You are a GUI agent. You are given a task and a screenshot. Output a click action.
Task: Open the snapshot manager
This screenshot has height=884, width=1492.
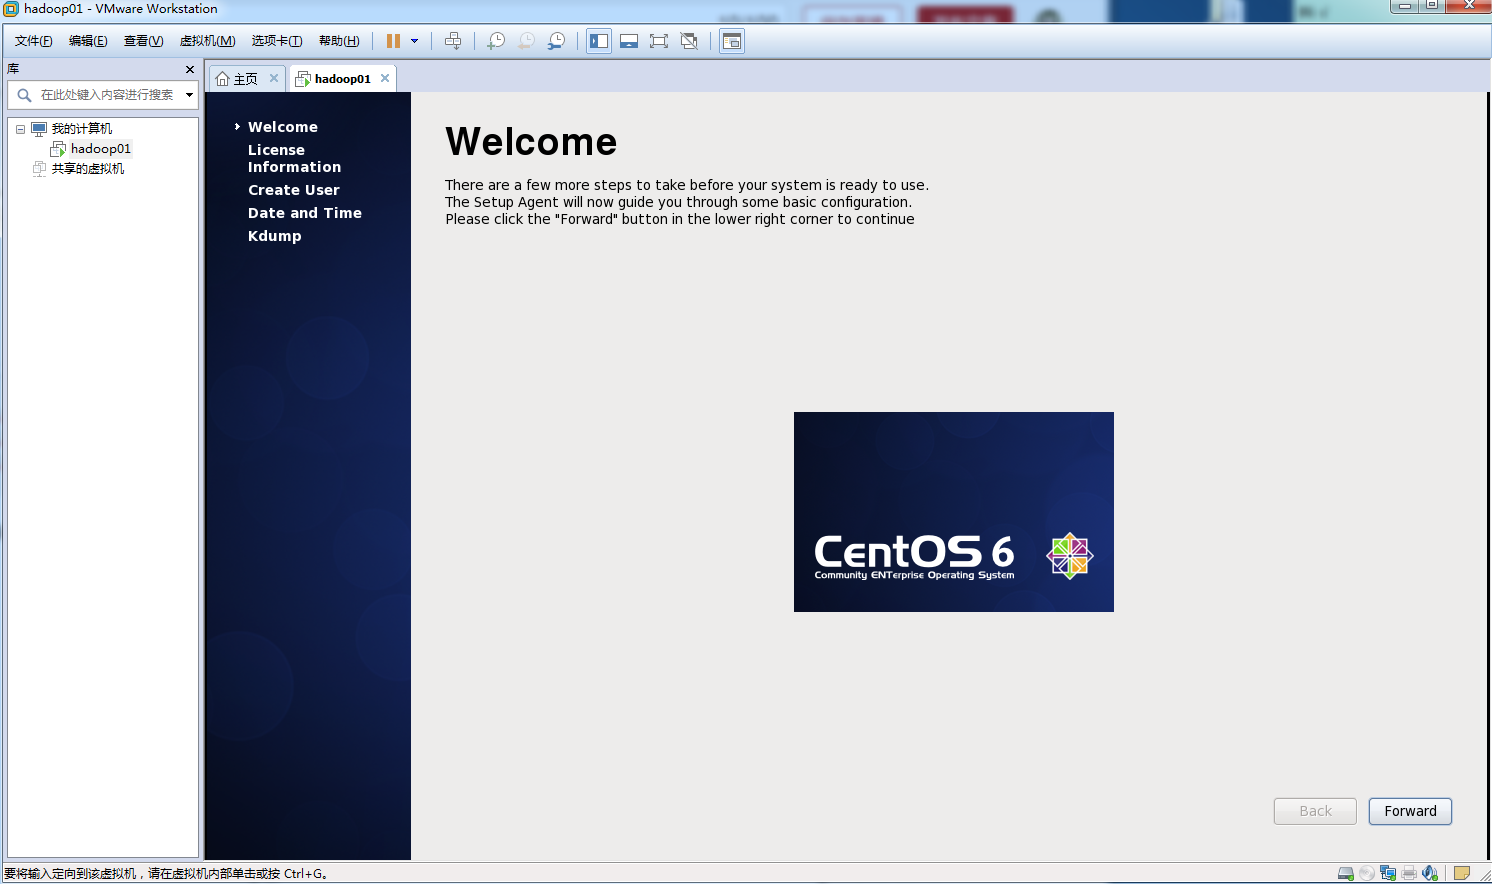[556, 40]
